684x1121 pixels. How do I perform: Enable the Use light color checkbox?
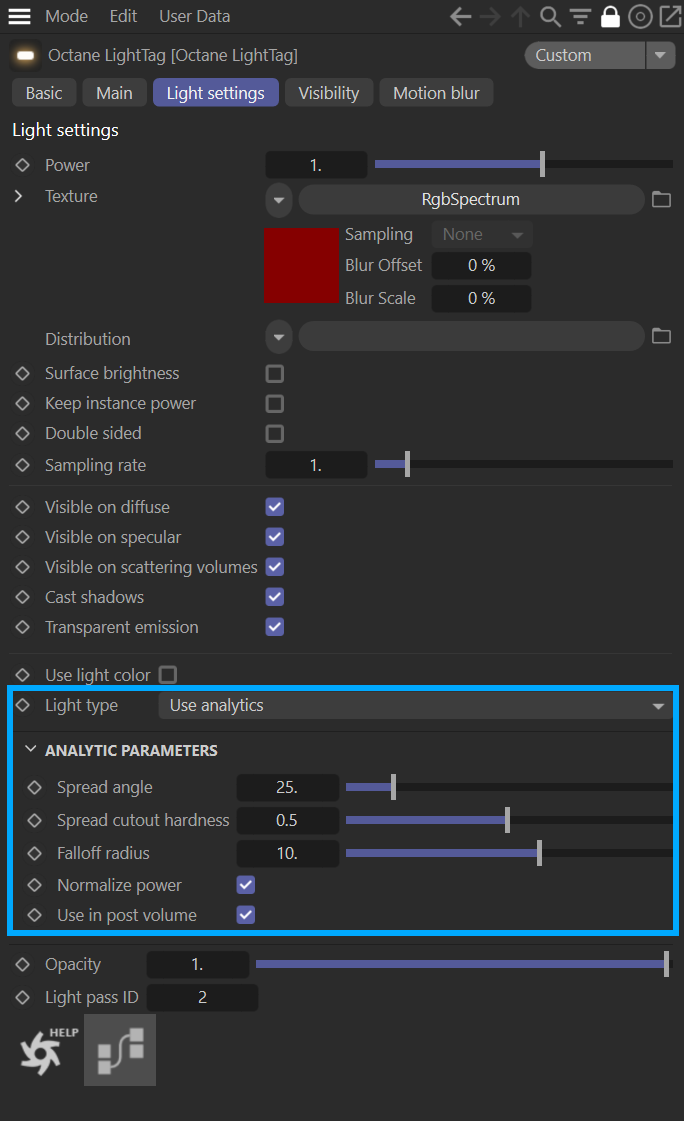tap(168, 675)
